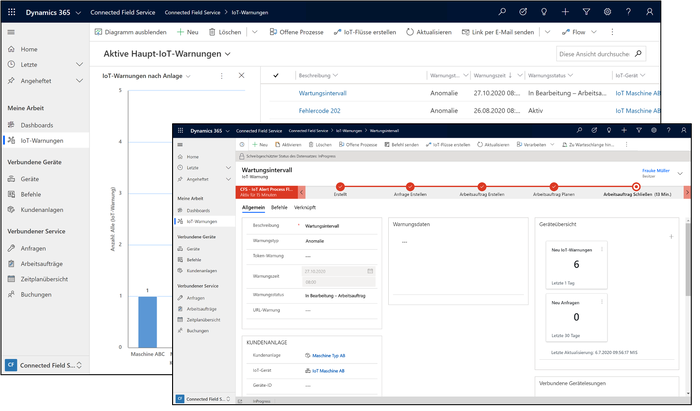Open user account icon in back window header

pyautogui.click(x=650, y=12)
